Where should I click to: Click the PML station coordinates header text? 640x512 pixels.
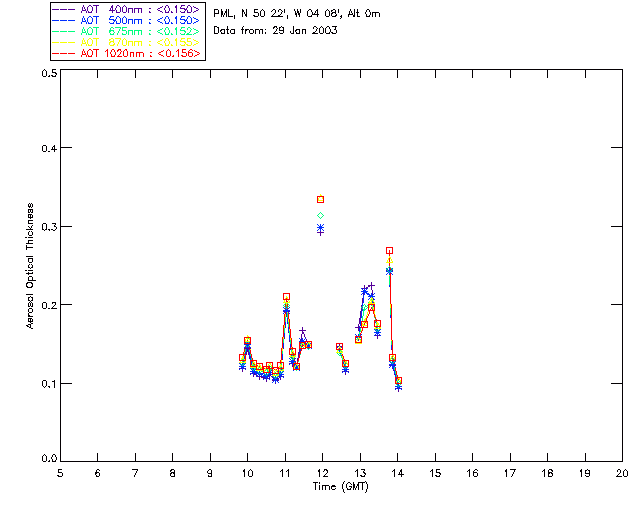click(297, 13)
